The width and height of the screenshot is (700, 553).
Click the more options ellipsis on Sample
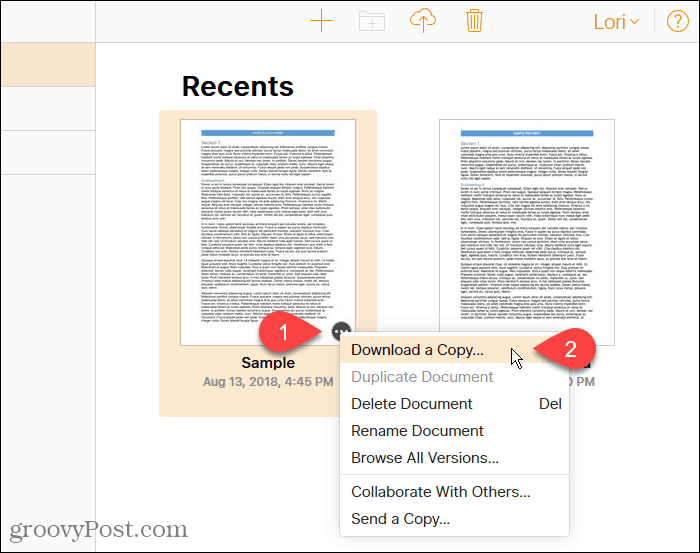click(342, 332)
